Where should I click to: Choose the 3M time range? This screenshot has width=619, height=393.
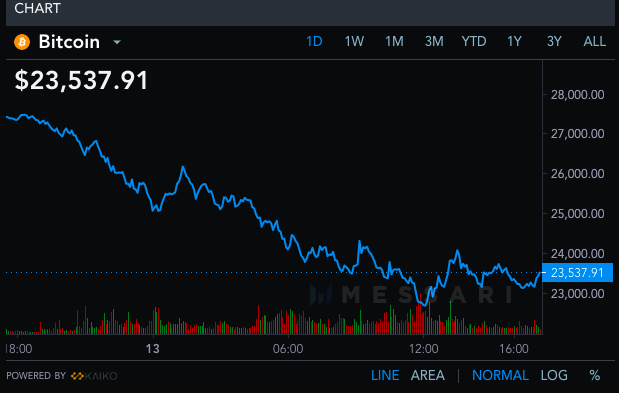(x=434, y=41)
